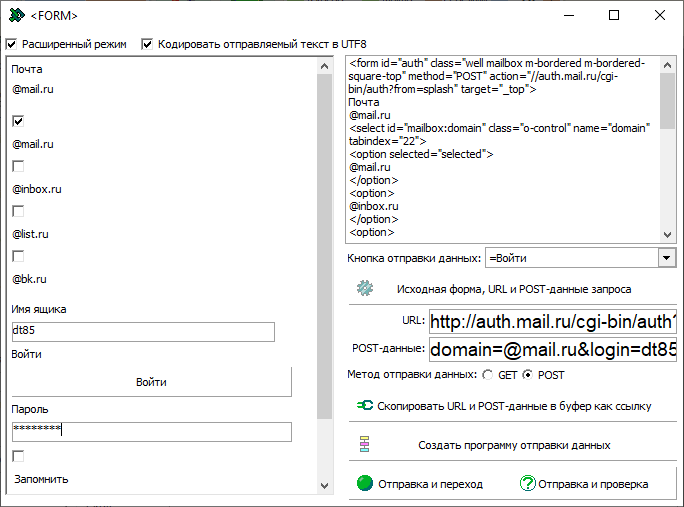Close the FORM window

click(x=660, y=15)
